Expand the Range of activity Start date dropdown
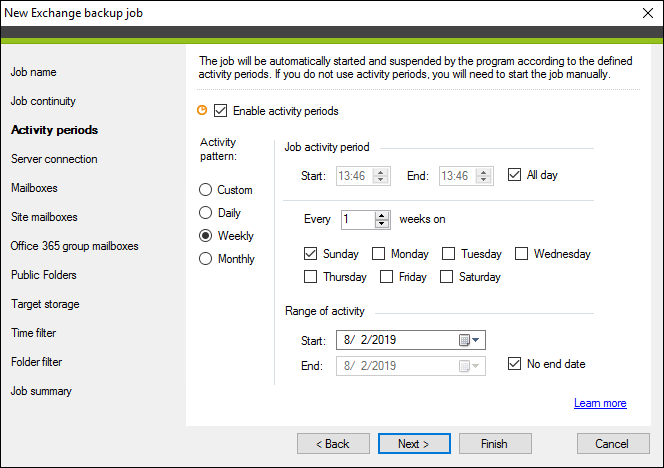 click(x=476, y=340)
